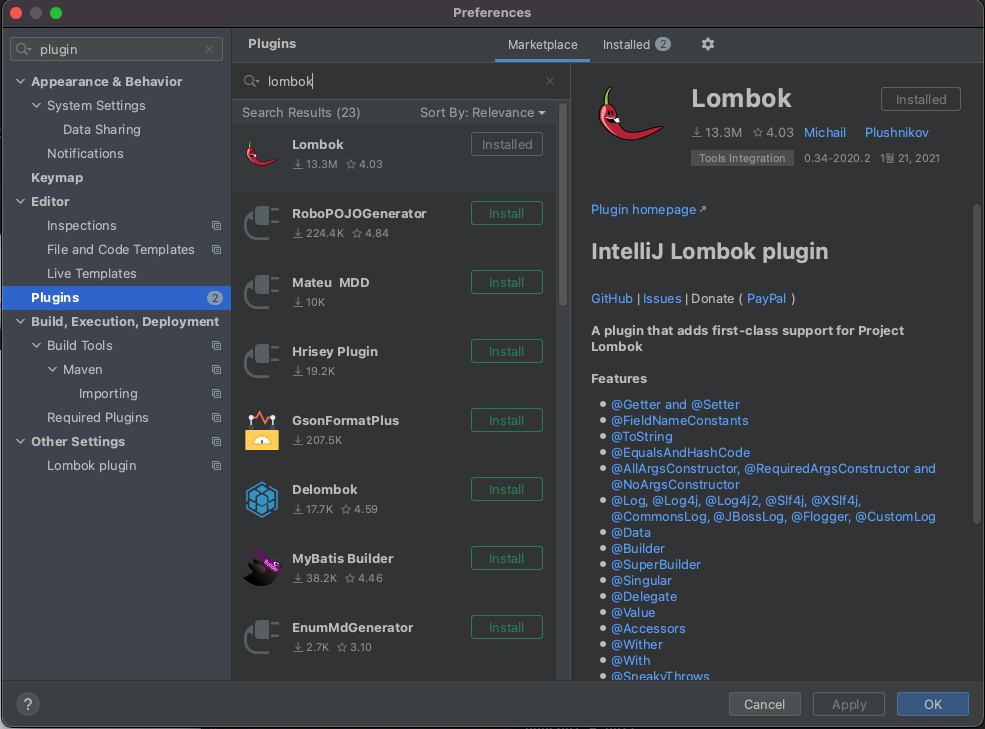The height and width of the screenshot is (729, 985).
Task: Switch to the Marketplace tab
Action: point(542,45)
